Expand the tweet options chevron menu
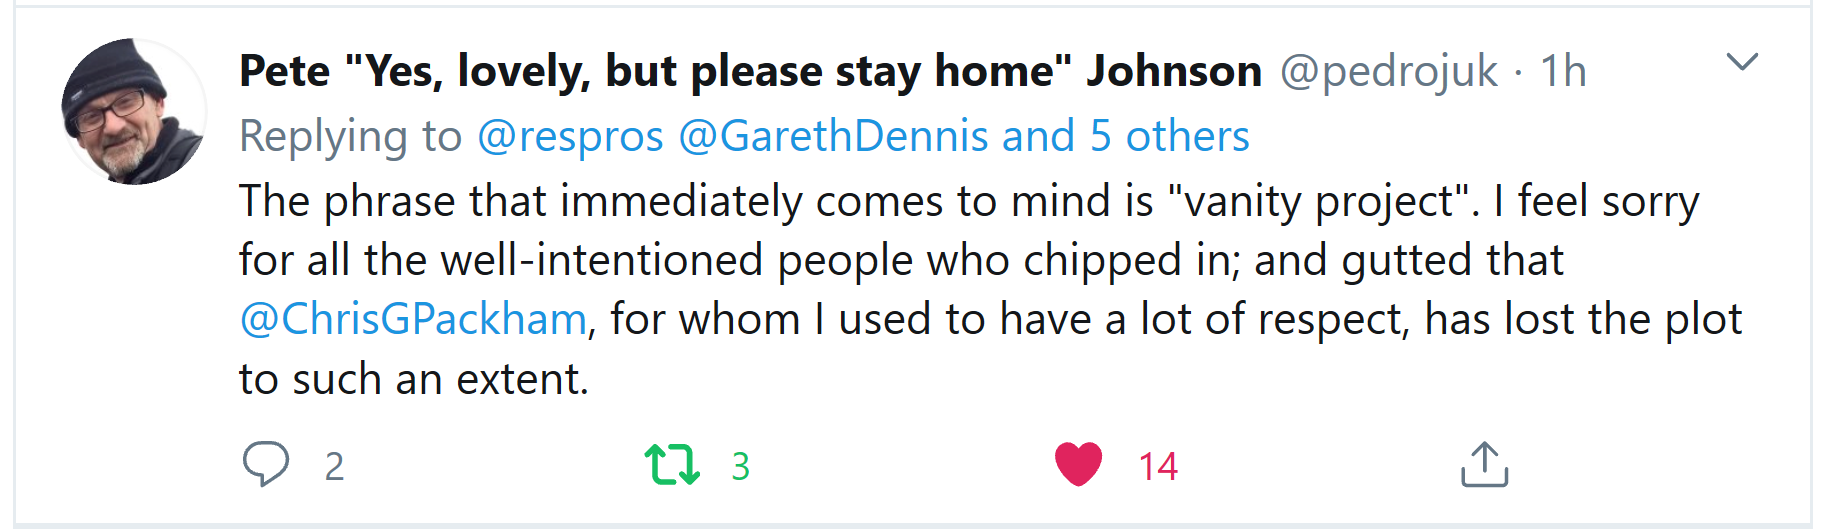This screenshot has height=529, width=1825. click(1742, 62)
